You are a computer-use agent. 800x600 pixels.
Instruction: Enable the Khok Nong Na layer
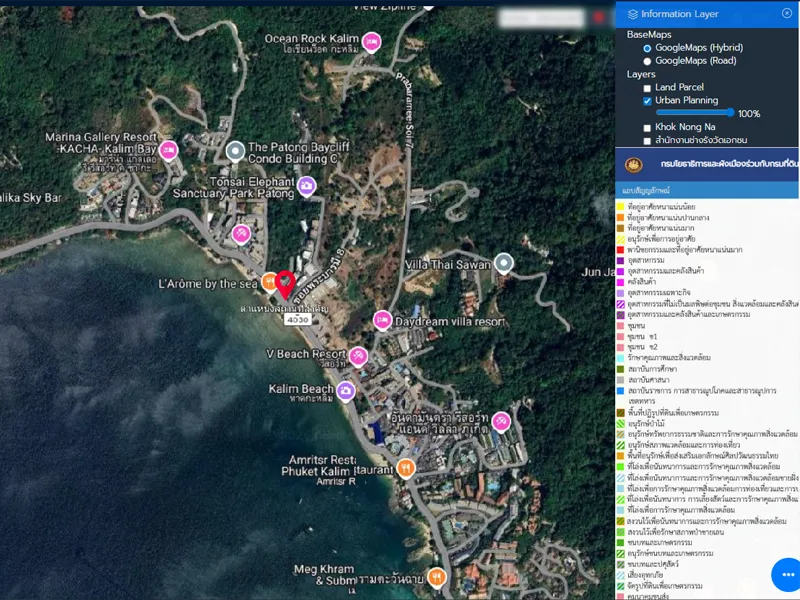647,128
